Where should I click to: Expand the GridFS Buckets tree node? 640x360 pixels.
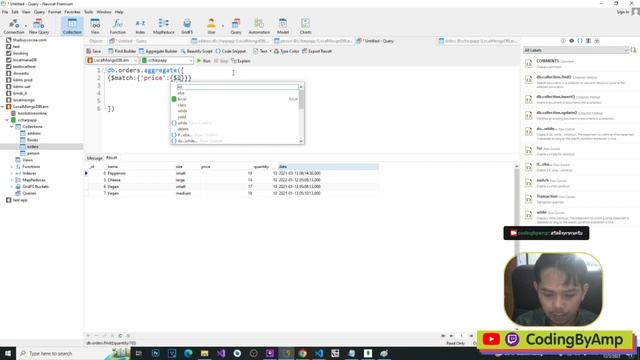pyautogui.click(x=12, y=187)
